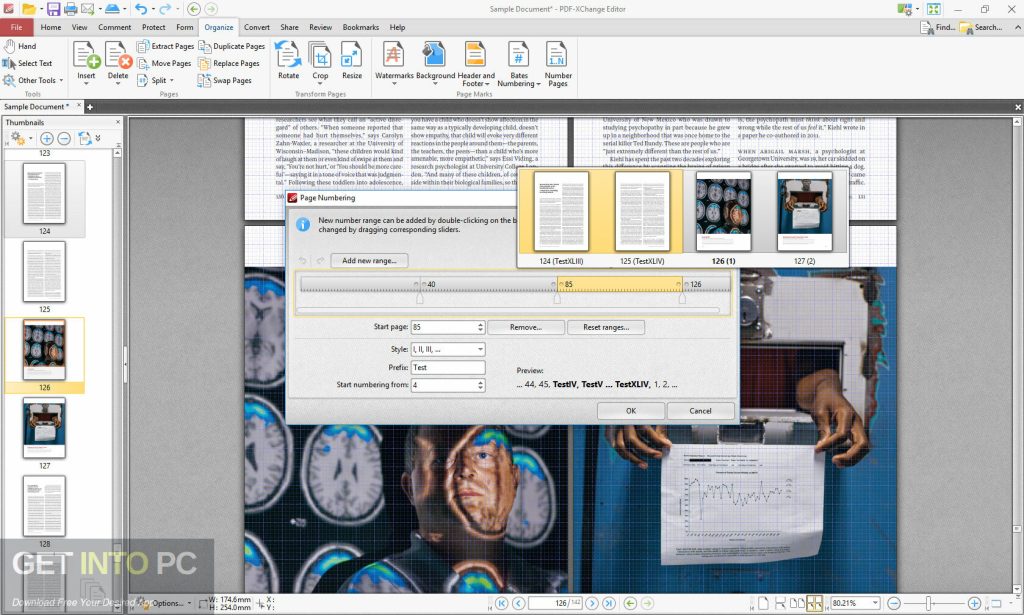Click the range slider handle at 40
The width and height of the screenshot is (1024, 615).
419,298
